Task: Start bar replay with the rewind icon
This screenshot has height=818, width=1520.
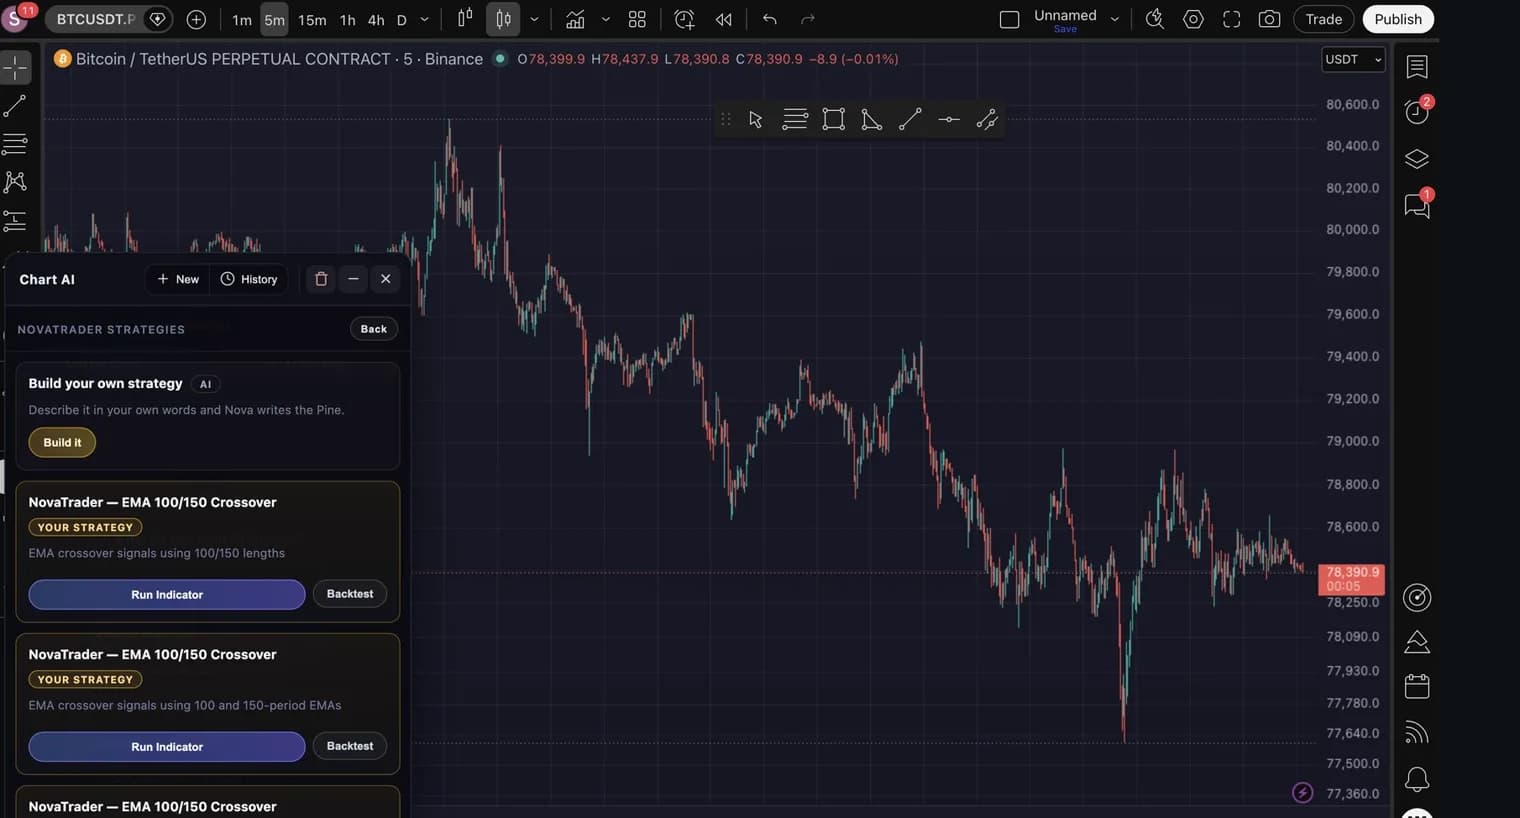Action: point(723,19)
